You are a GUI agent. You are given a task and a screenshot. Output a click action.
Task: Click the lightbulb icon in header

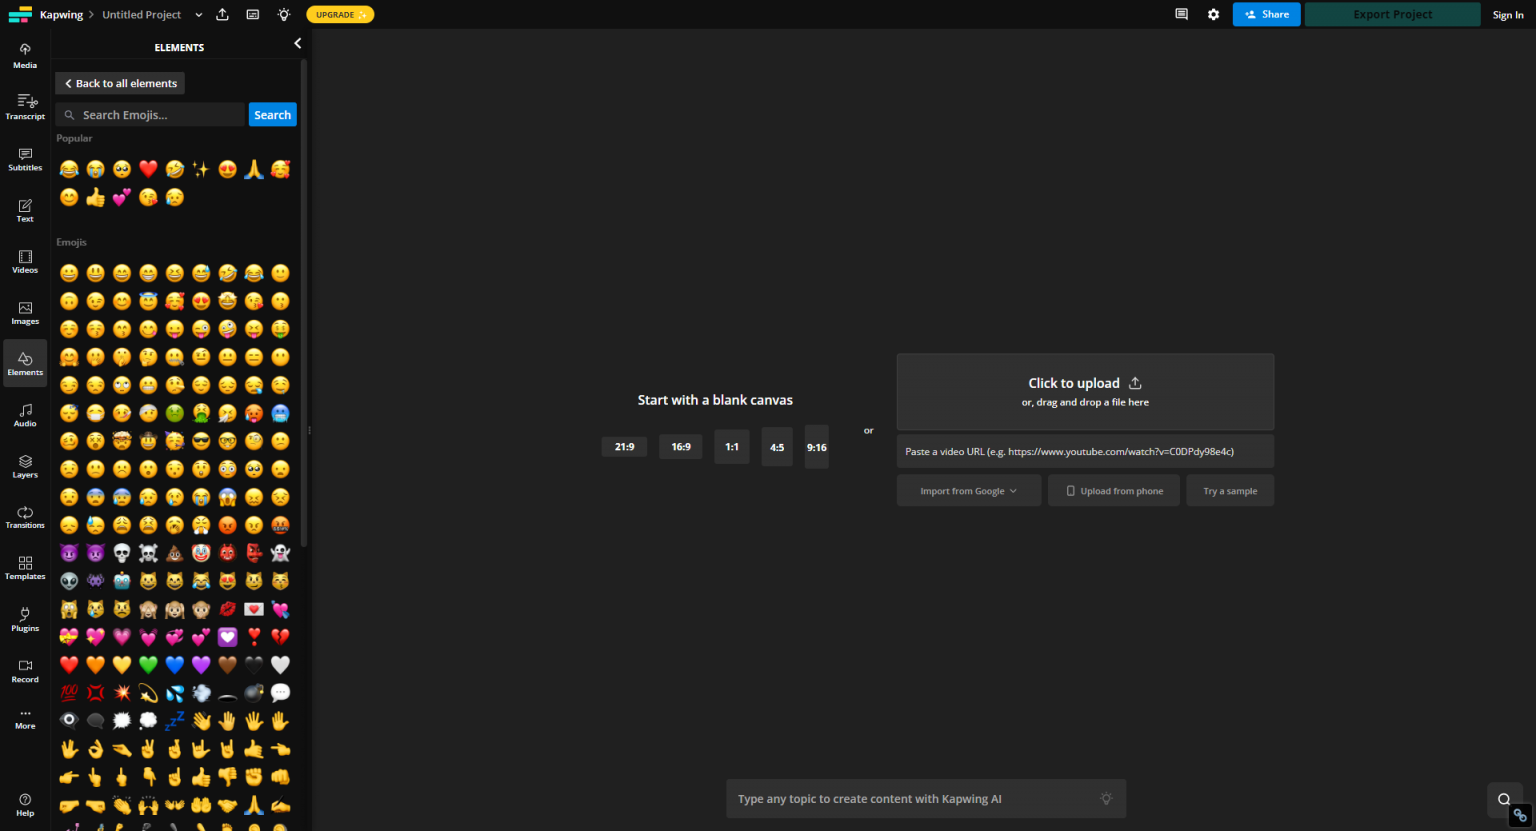click(x=284, y=15)
